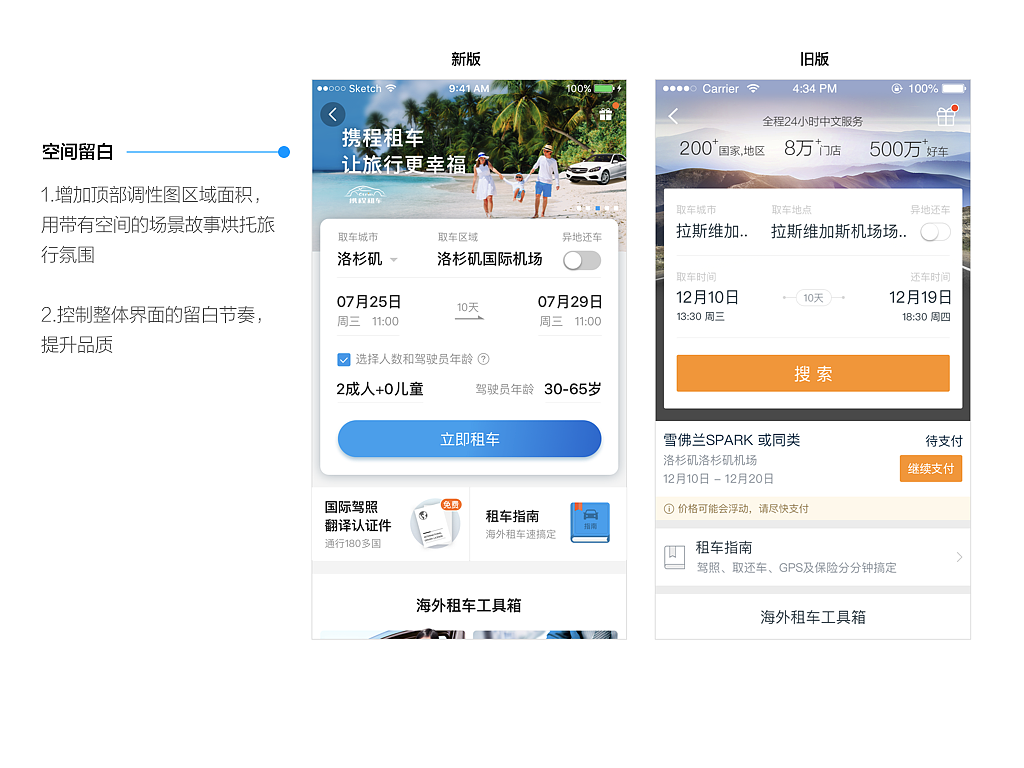Select driver age 30-65岁
Screen dimensions: 1024x768
(572, 389)
